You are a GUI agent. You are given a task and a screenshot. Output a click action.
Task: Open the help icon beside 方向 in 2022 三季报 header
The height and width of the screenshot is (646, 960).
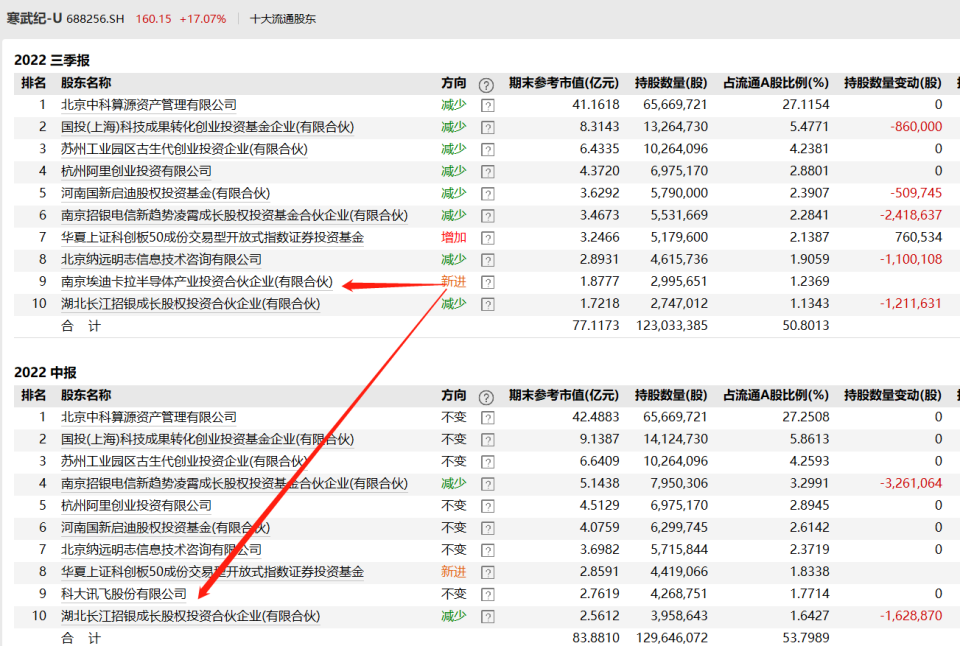486,85
